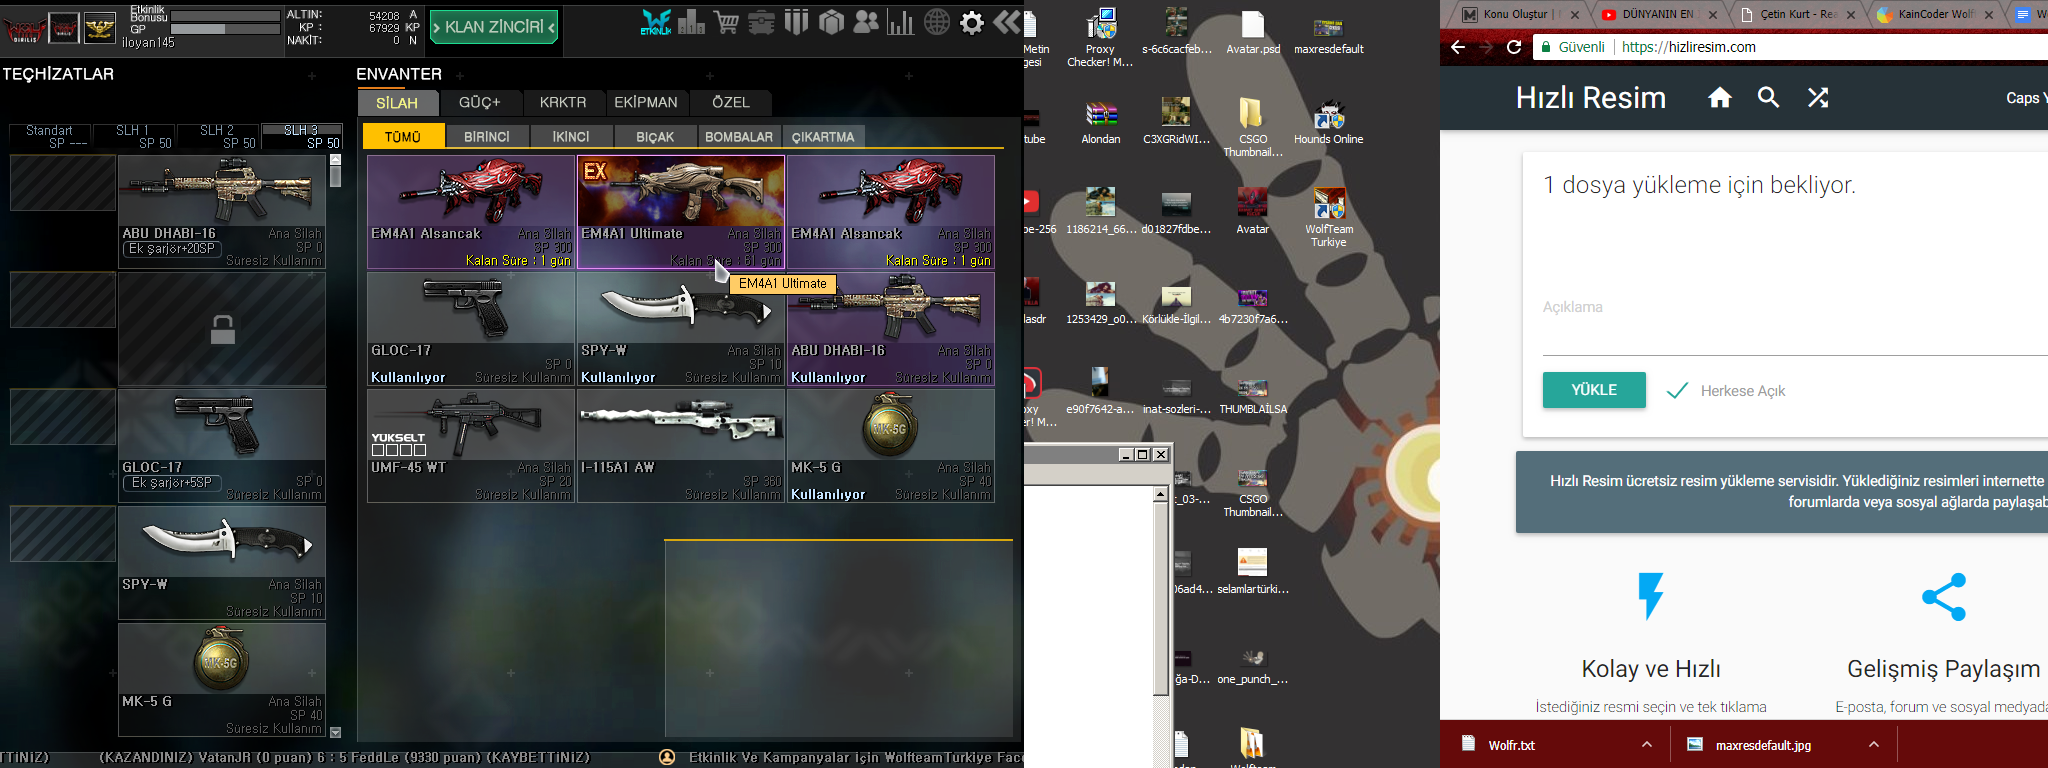Open game settings gear icon
Viewport: 2048px width, 768px height.
[x=972, y=22]
